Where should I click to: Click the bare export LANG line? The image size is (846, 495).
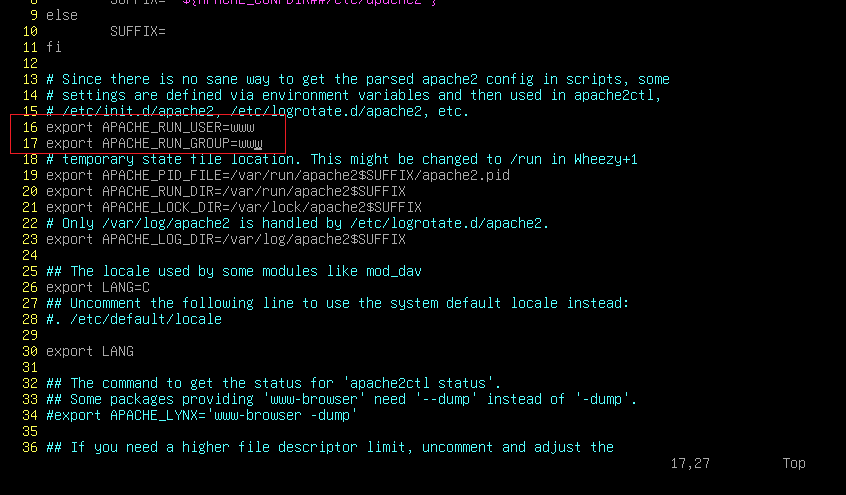pyautogui.click(x=90, y=351)
